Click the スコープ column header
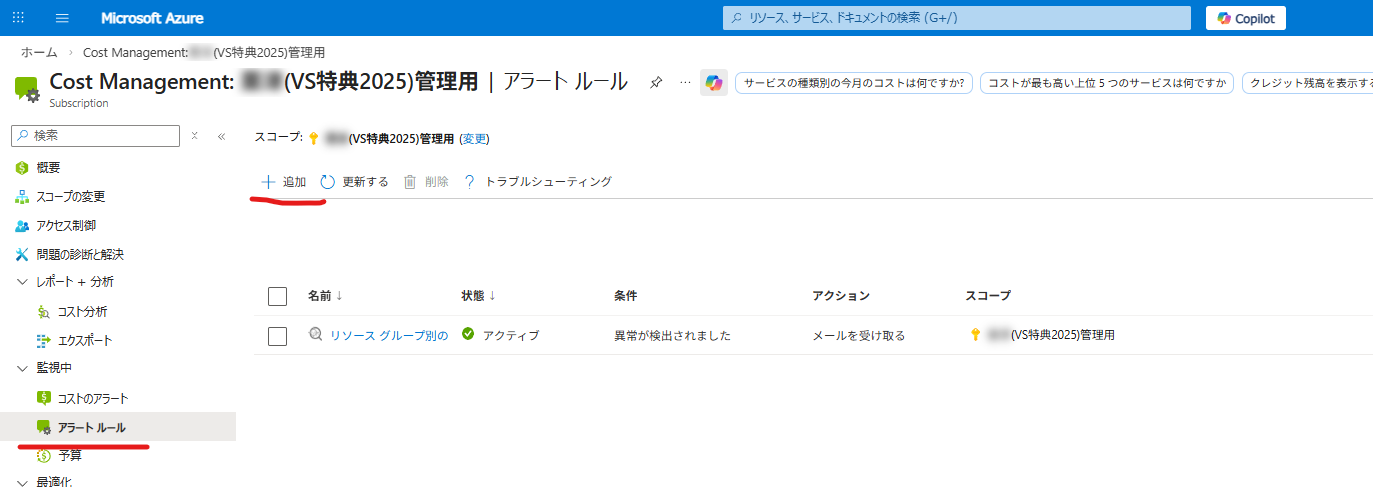Screen dimensions: 1373x487 [x=988, y=296]
